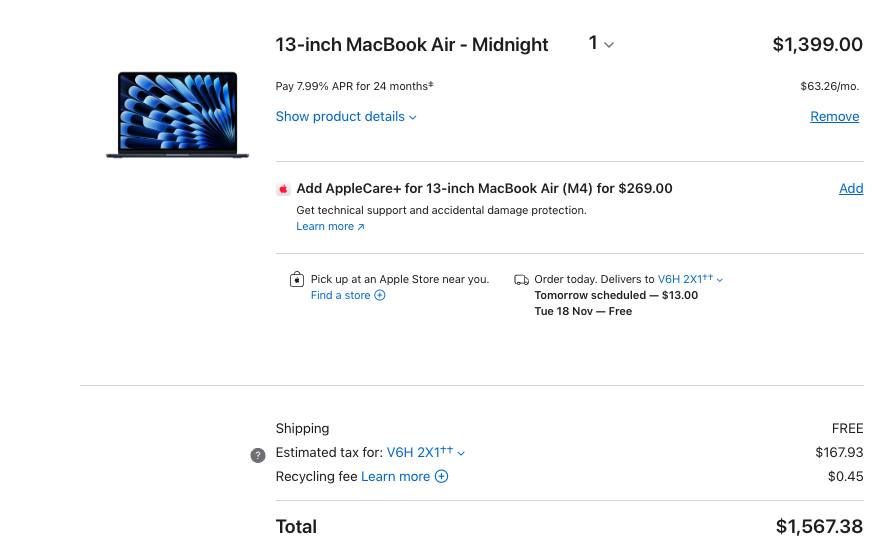Add AppleCare+ to the order
The image size is (890, 549).
pos(851,189)
